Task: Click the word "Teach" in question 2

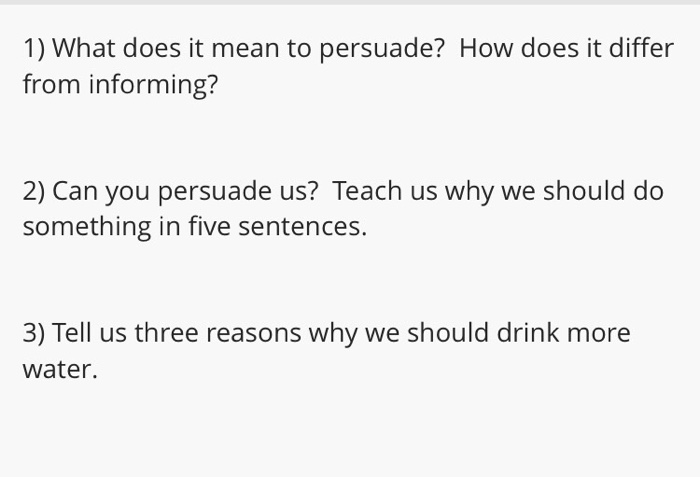Action: 367,191
